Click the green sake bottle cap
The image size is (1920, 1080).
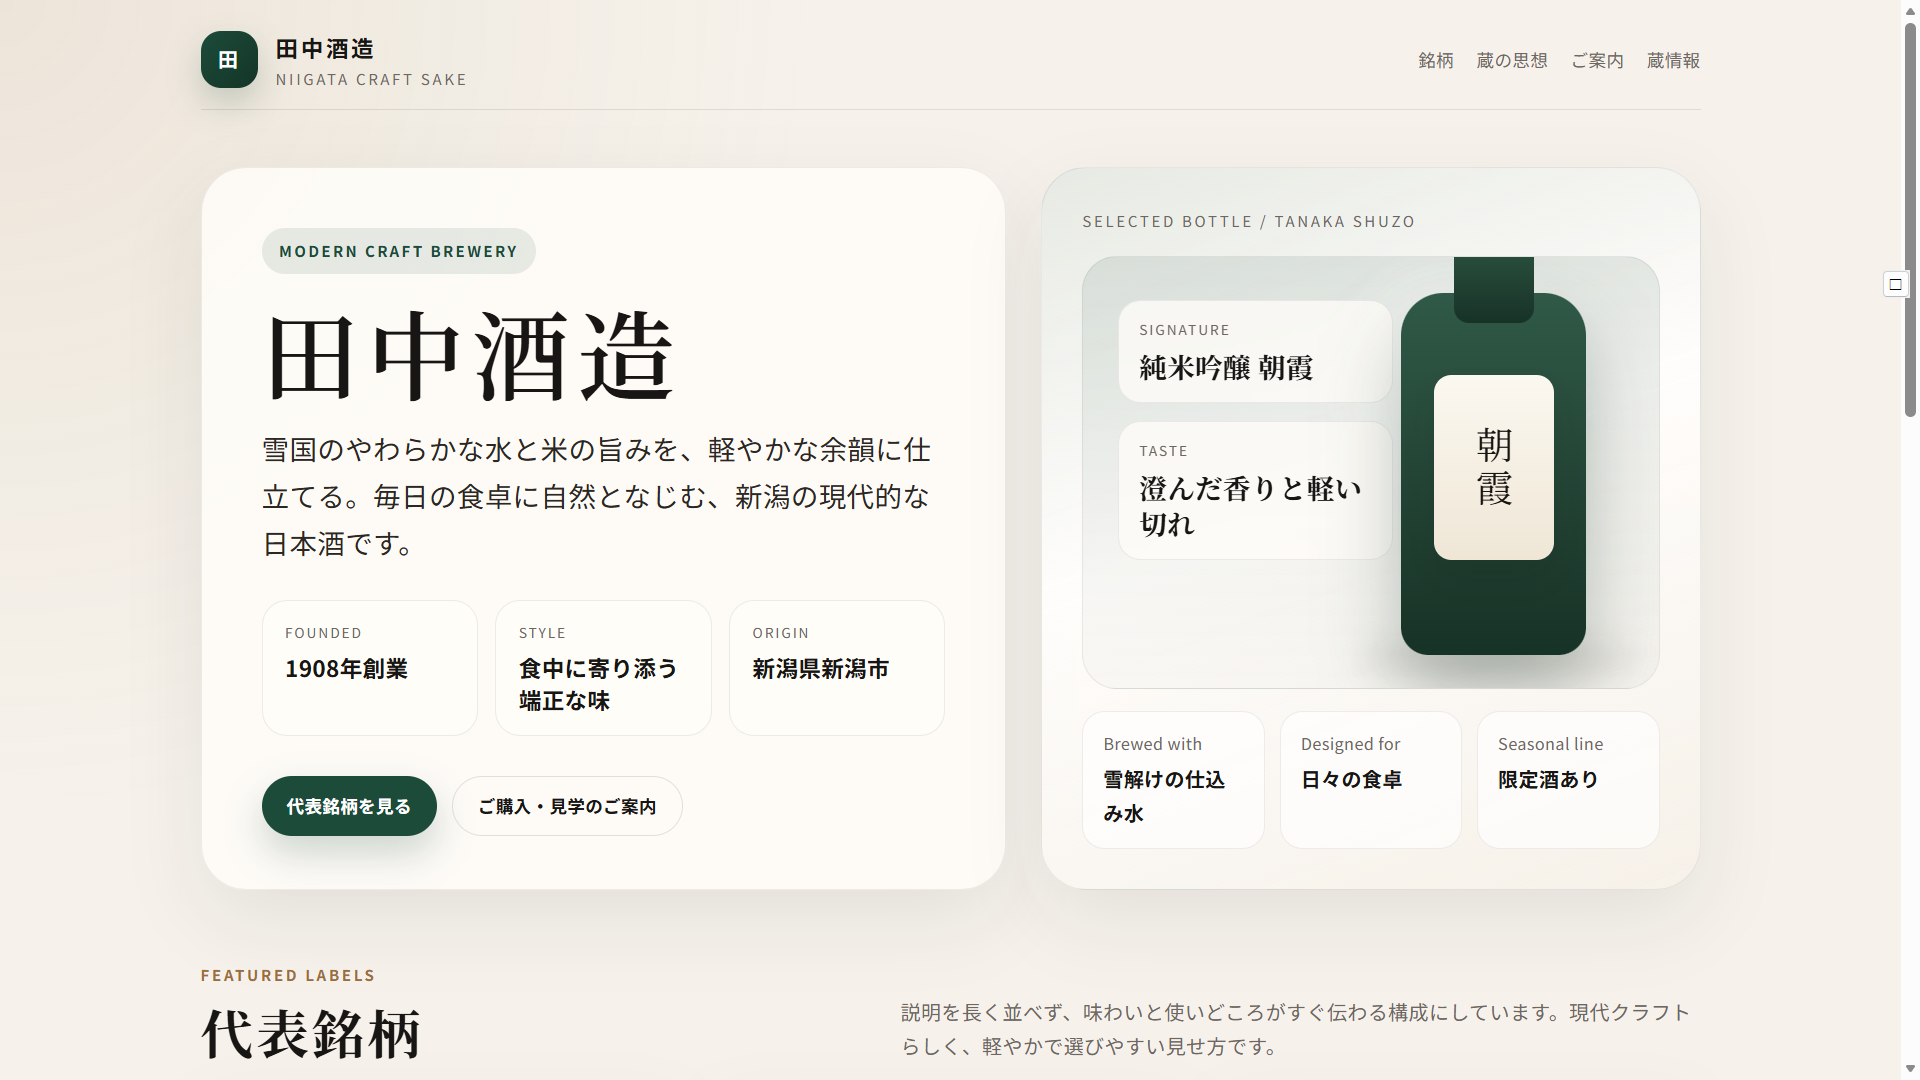1493,289
